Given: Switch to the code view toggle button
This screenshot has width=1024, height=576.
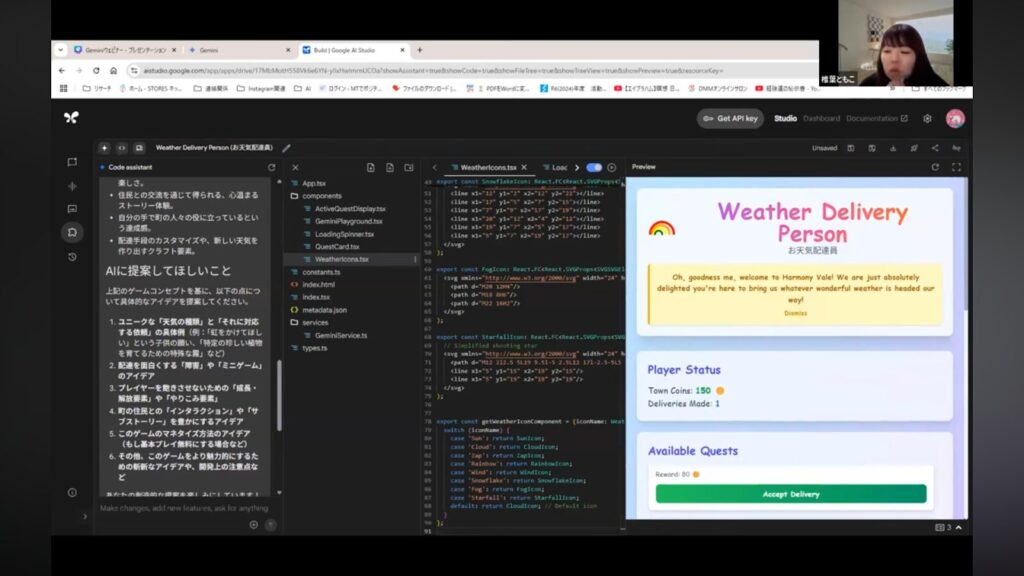Looking at the screenshot, I should click(122, 148).
